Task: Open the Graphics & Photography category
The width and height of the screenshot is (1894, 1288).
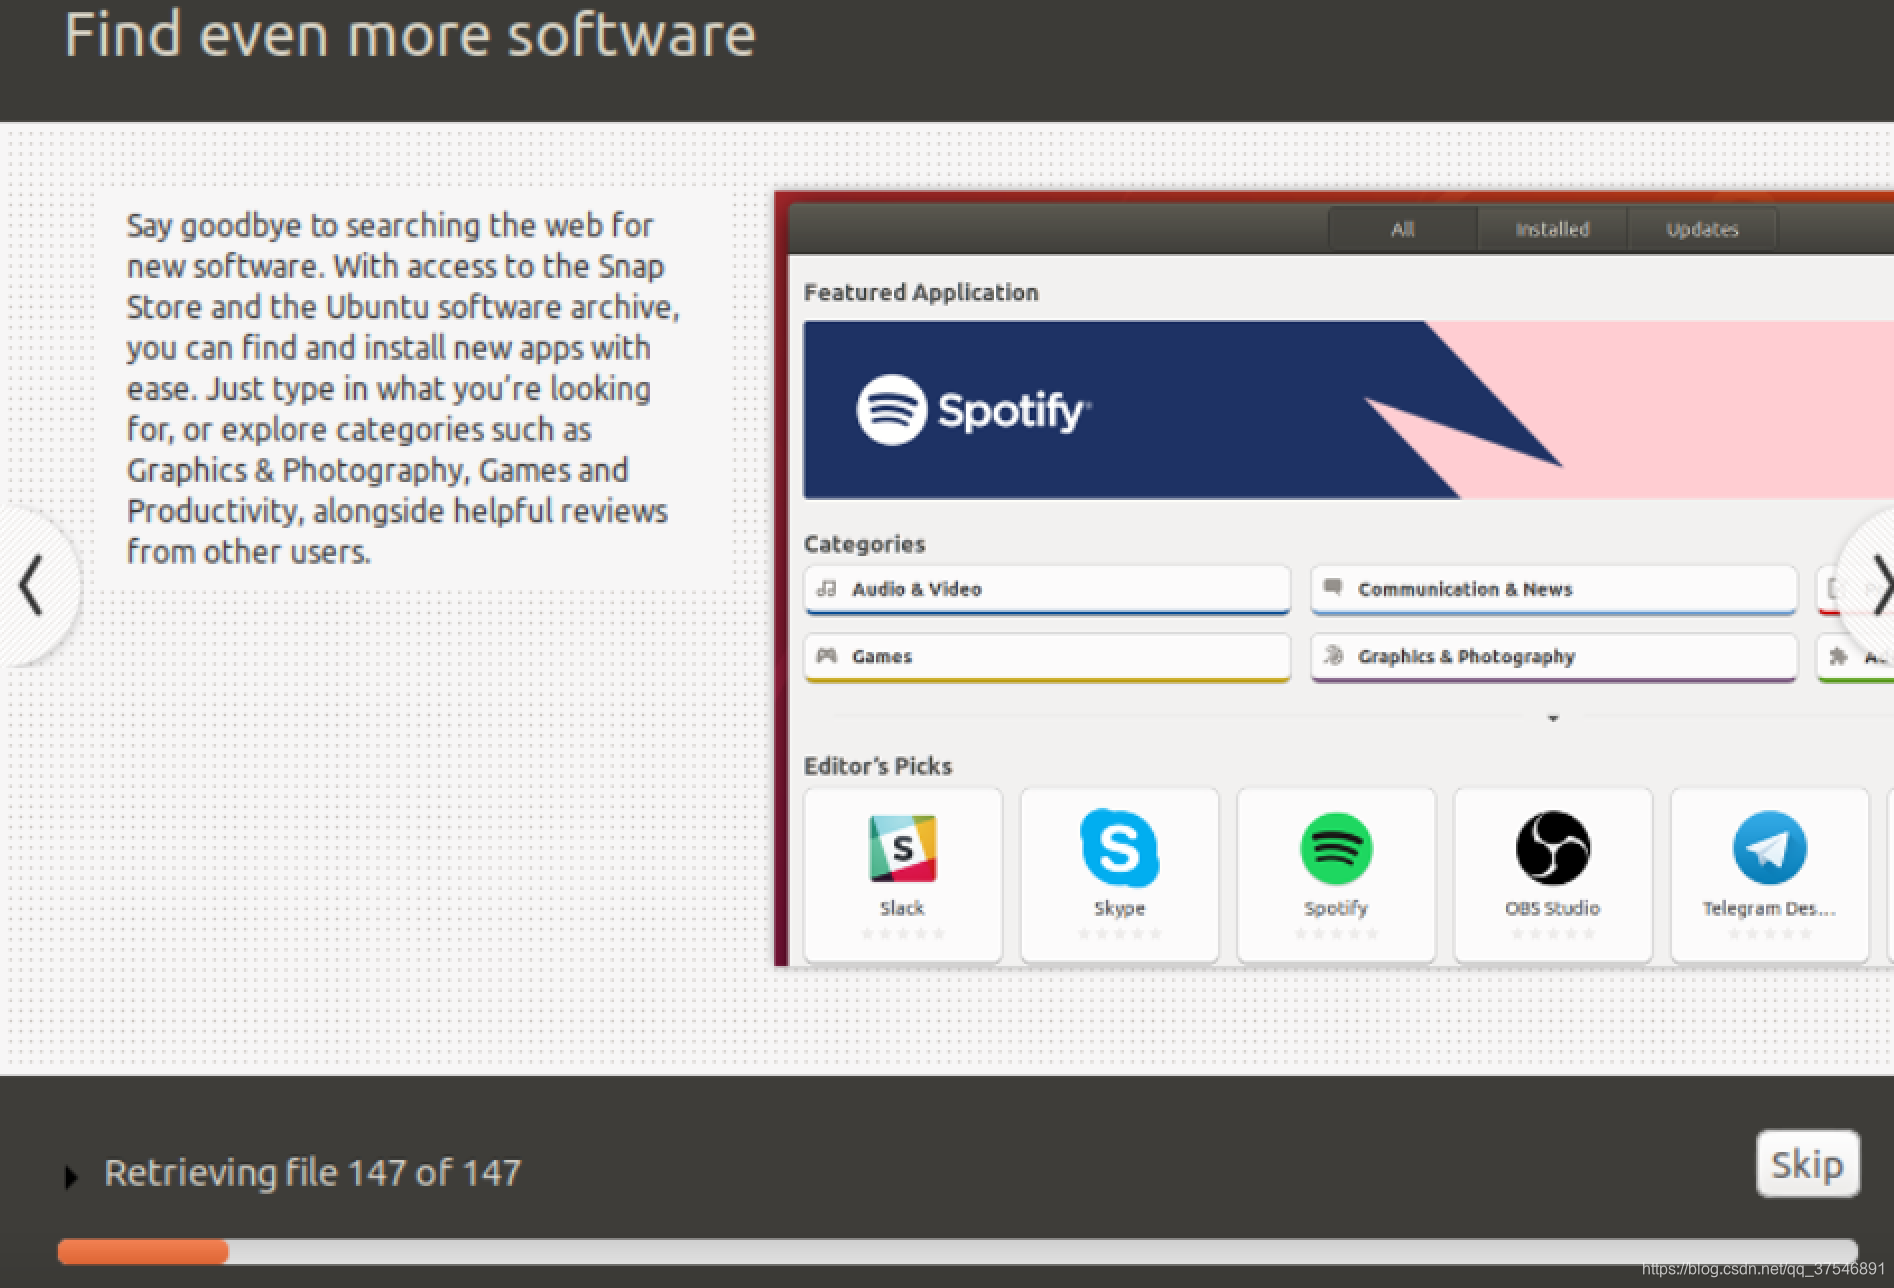Action: click(x=1553, y=657)
